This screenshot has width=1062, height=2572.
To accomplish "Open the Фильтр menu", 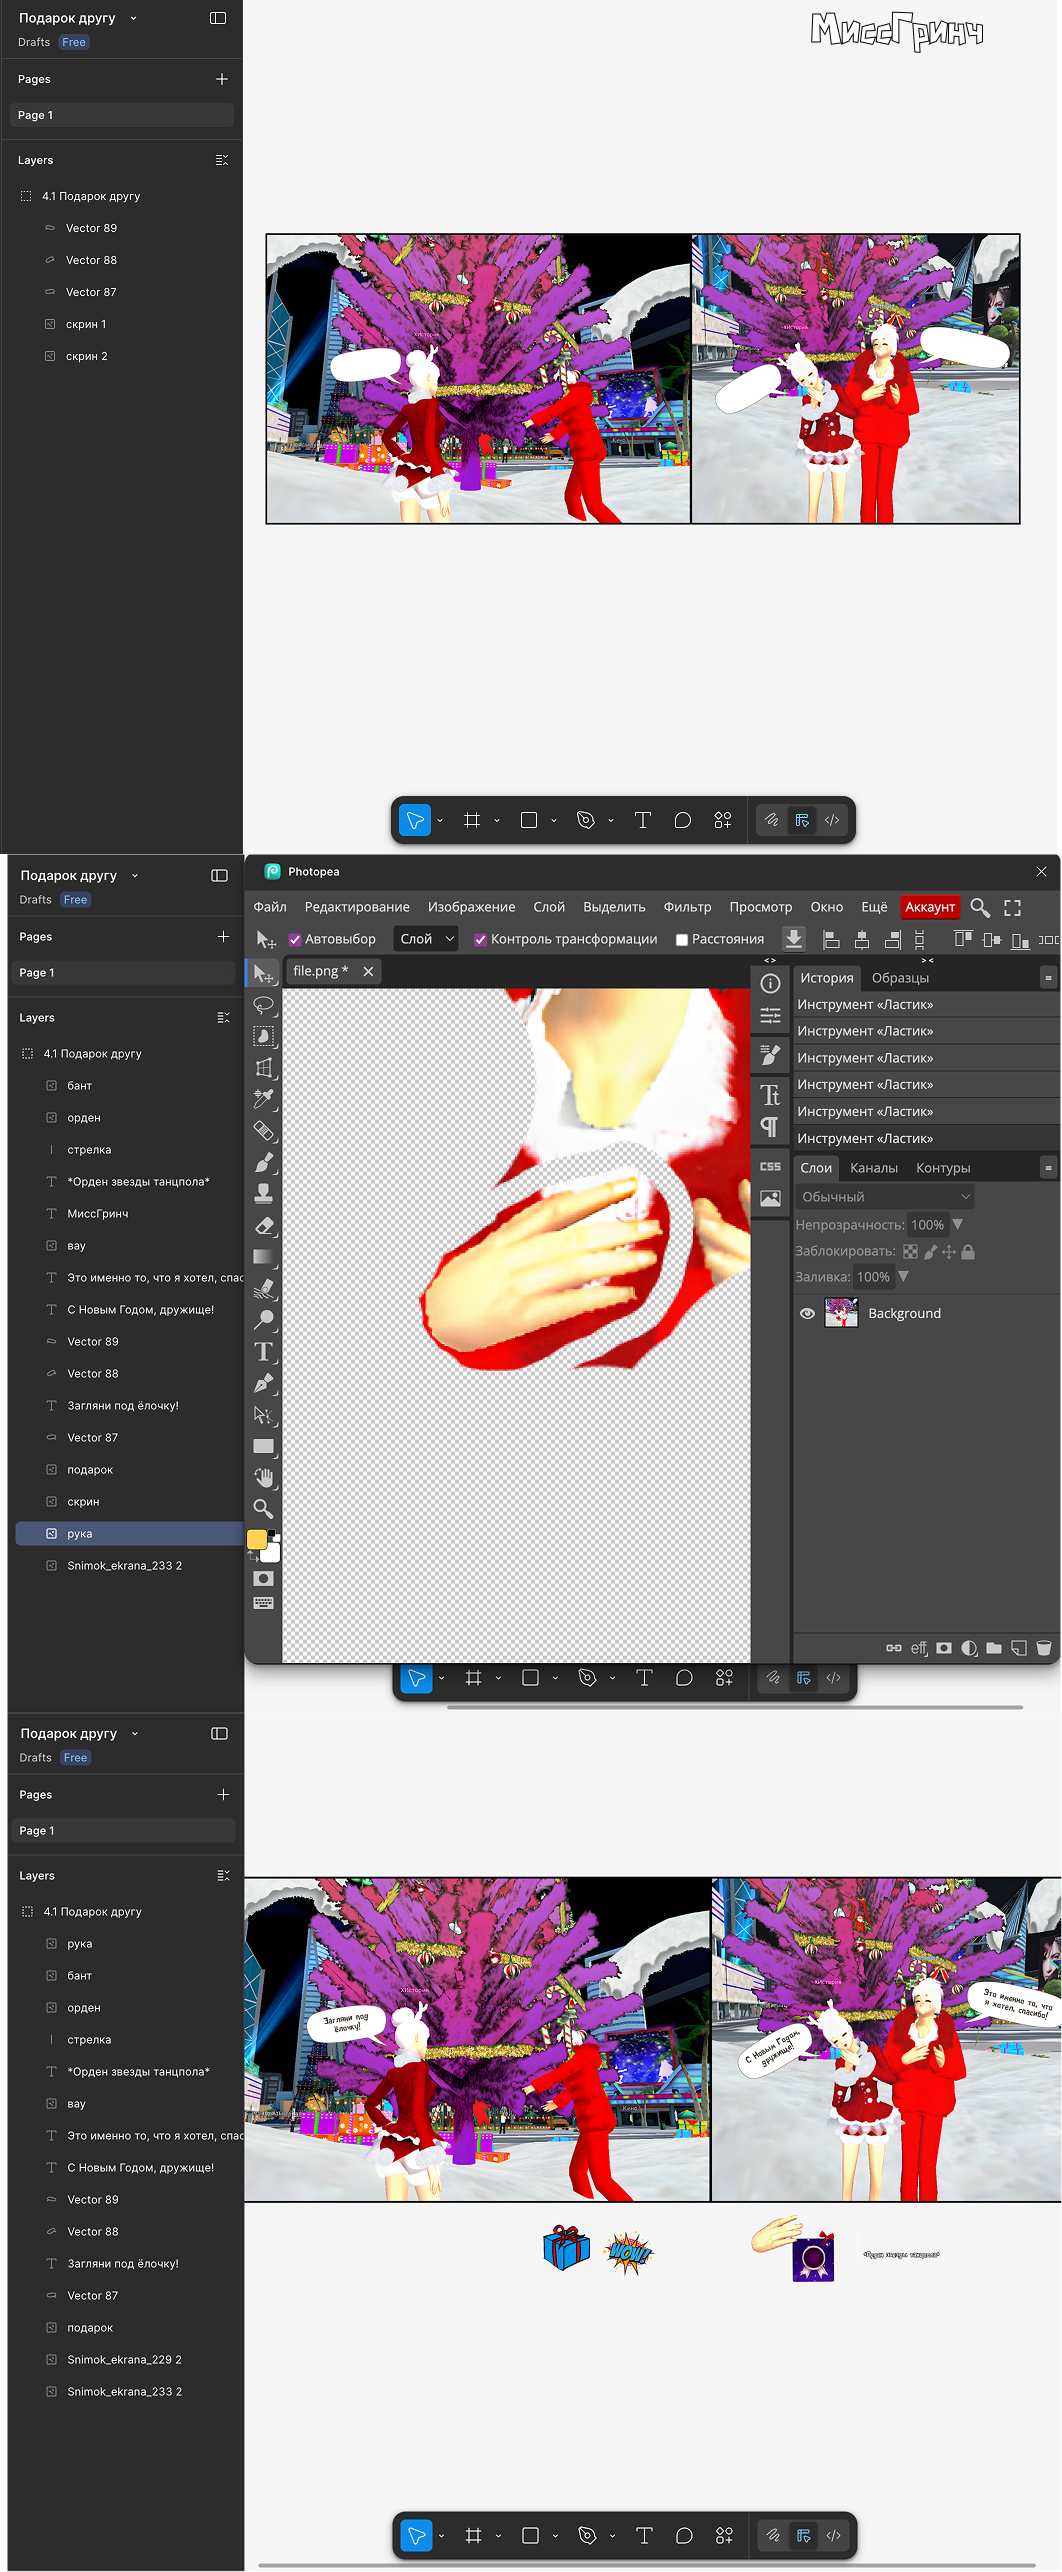I will [687, 907].
